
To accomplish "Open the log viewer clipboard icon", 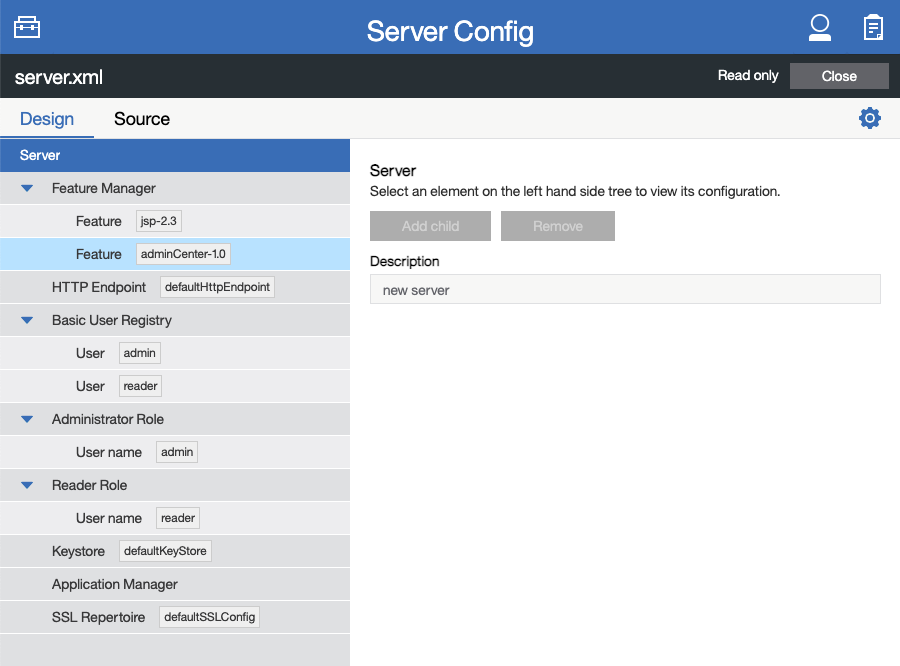I will [x=873, y=27].
